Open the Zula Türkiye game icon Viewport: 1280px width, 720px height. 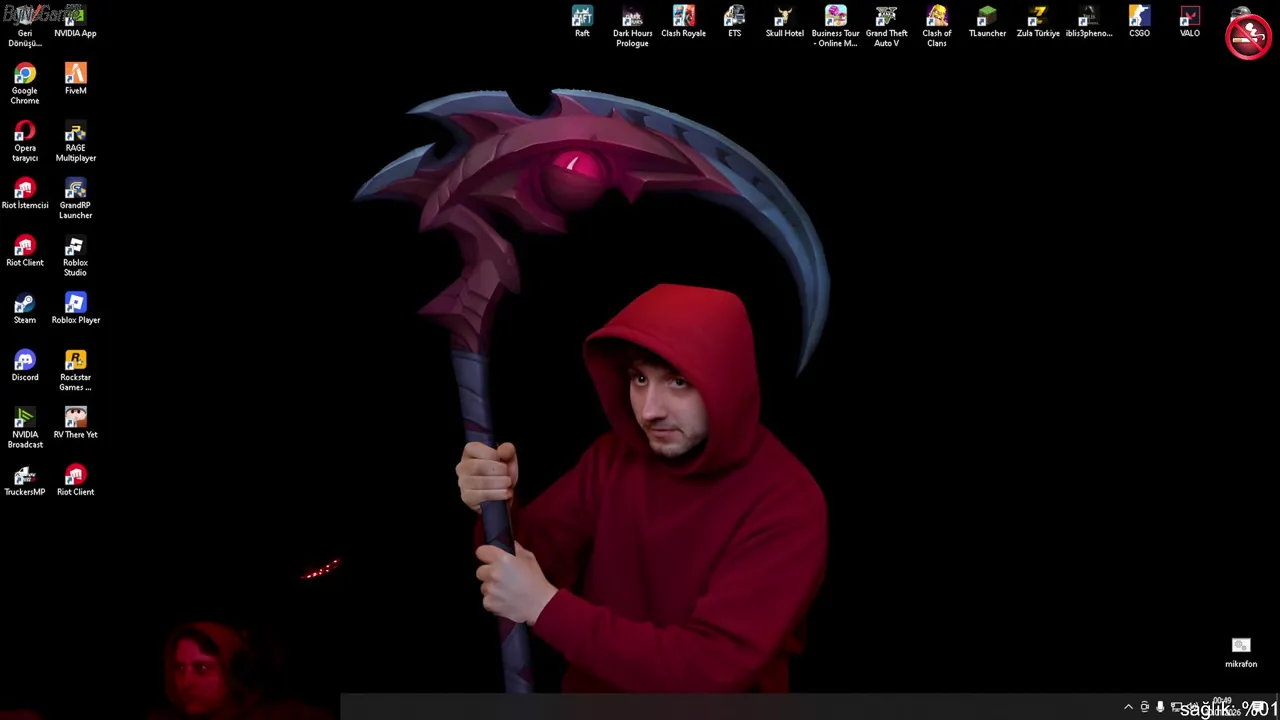pyautogui.click(x=1038, y=22)
